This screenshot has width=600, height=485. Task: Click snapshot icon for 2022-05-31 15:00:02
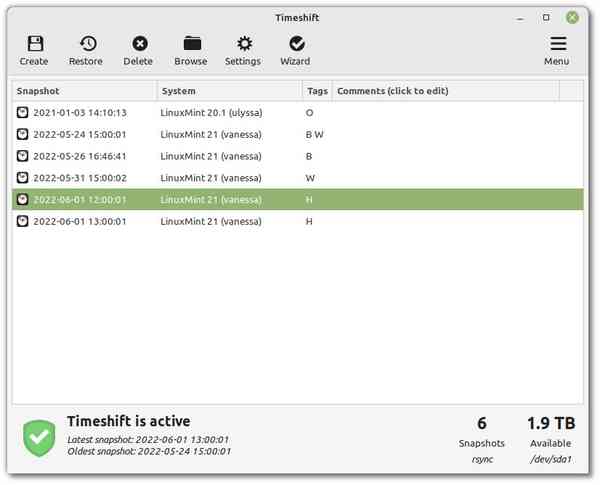(23, 178)
